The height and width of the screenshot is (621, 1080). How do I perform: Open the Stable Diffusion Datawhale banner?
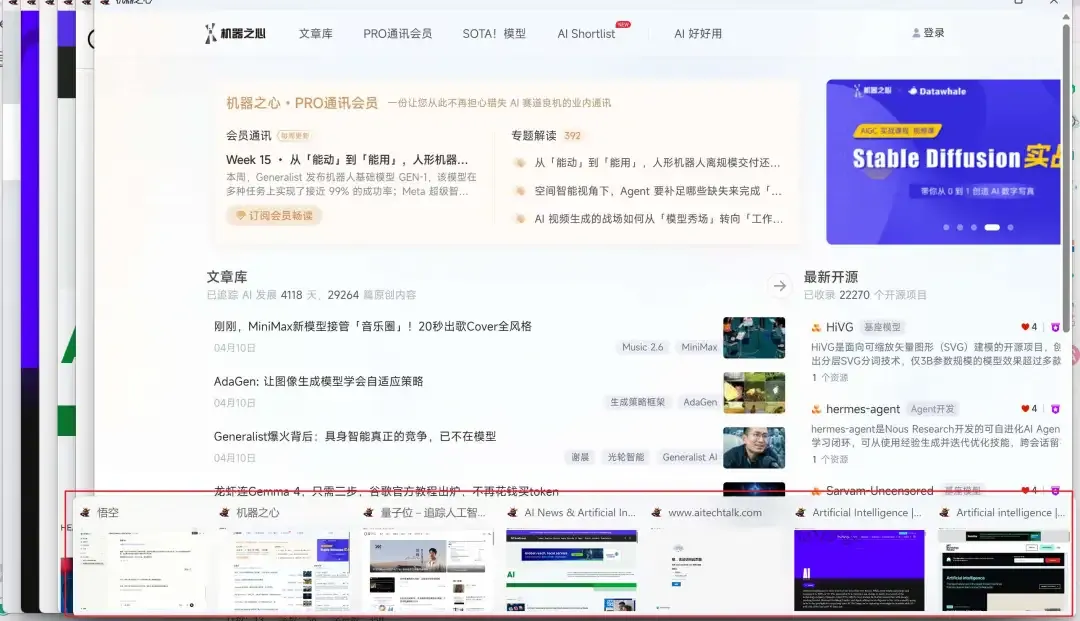pyautogui.click(x=944, y=162)
